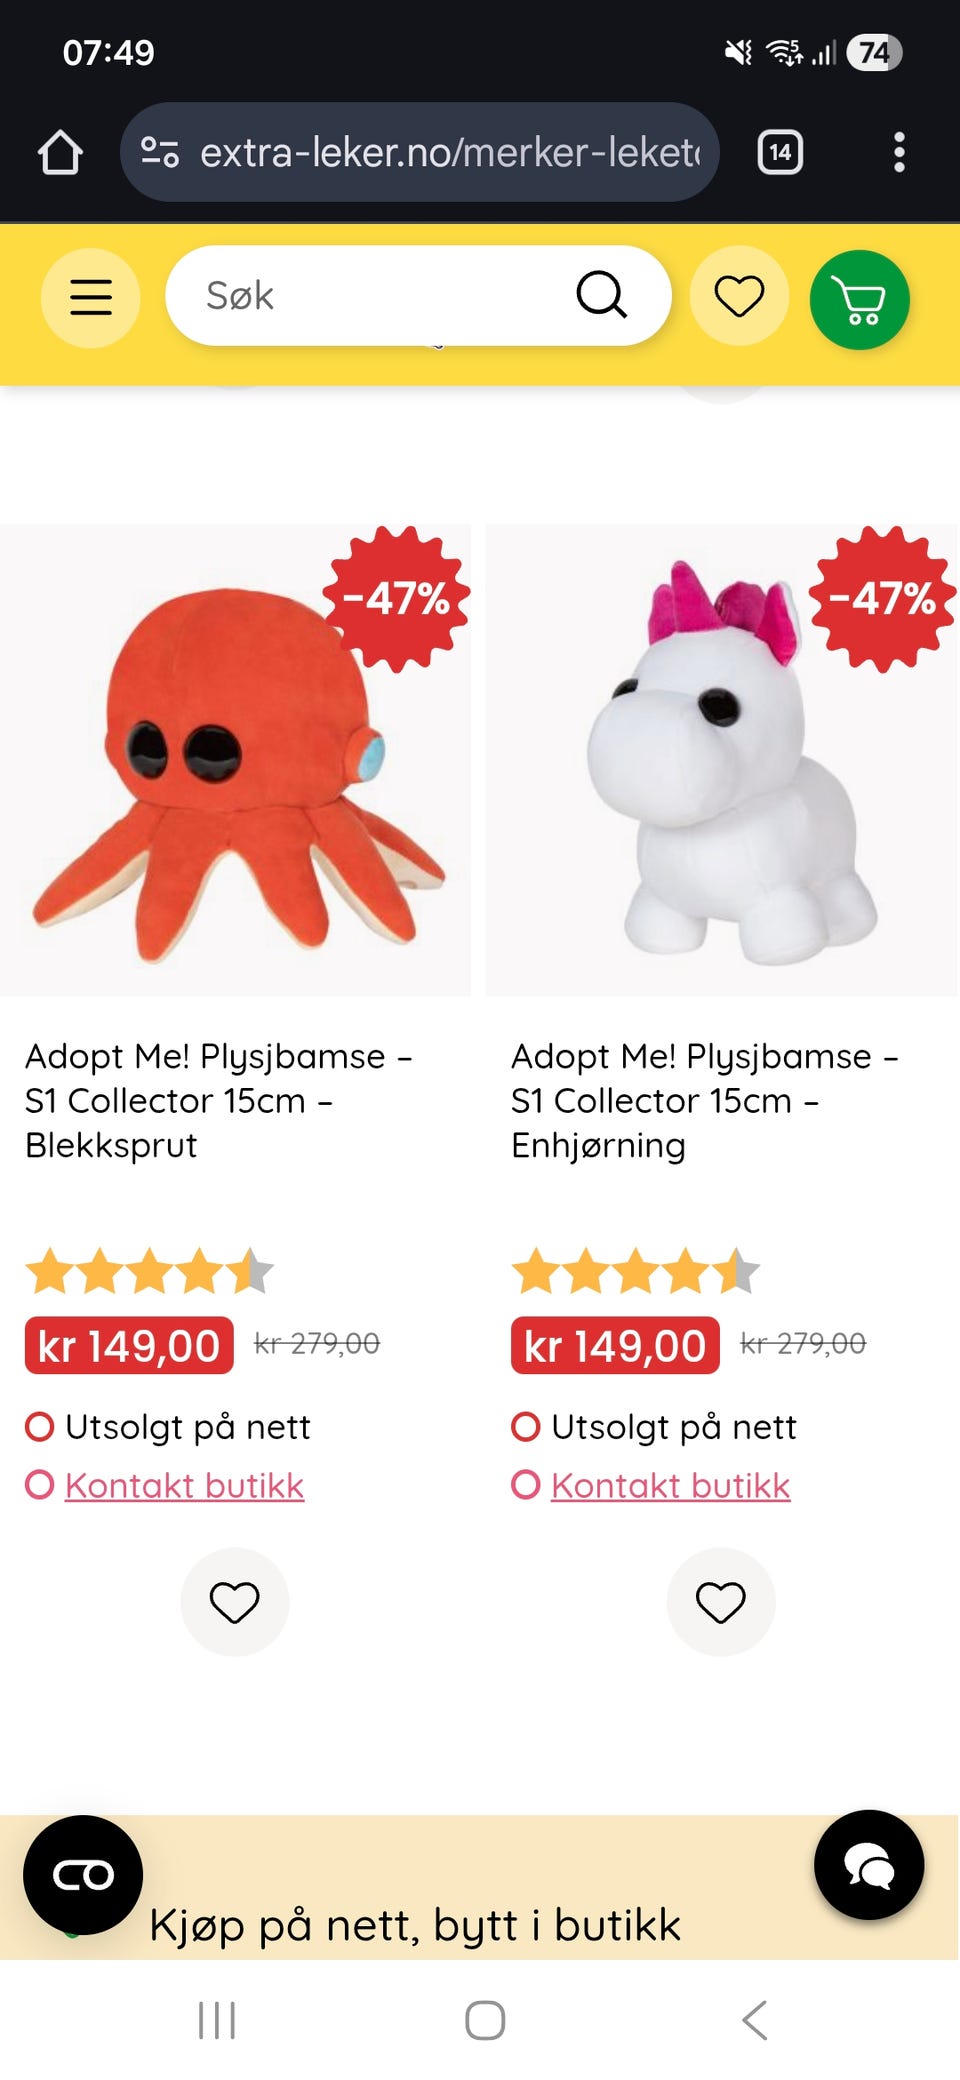Add Enhjørning plush to favorites
The image size is (960, 2080).
720,1602
